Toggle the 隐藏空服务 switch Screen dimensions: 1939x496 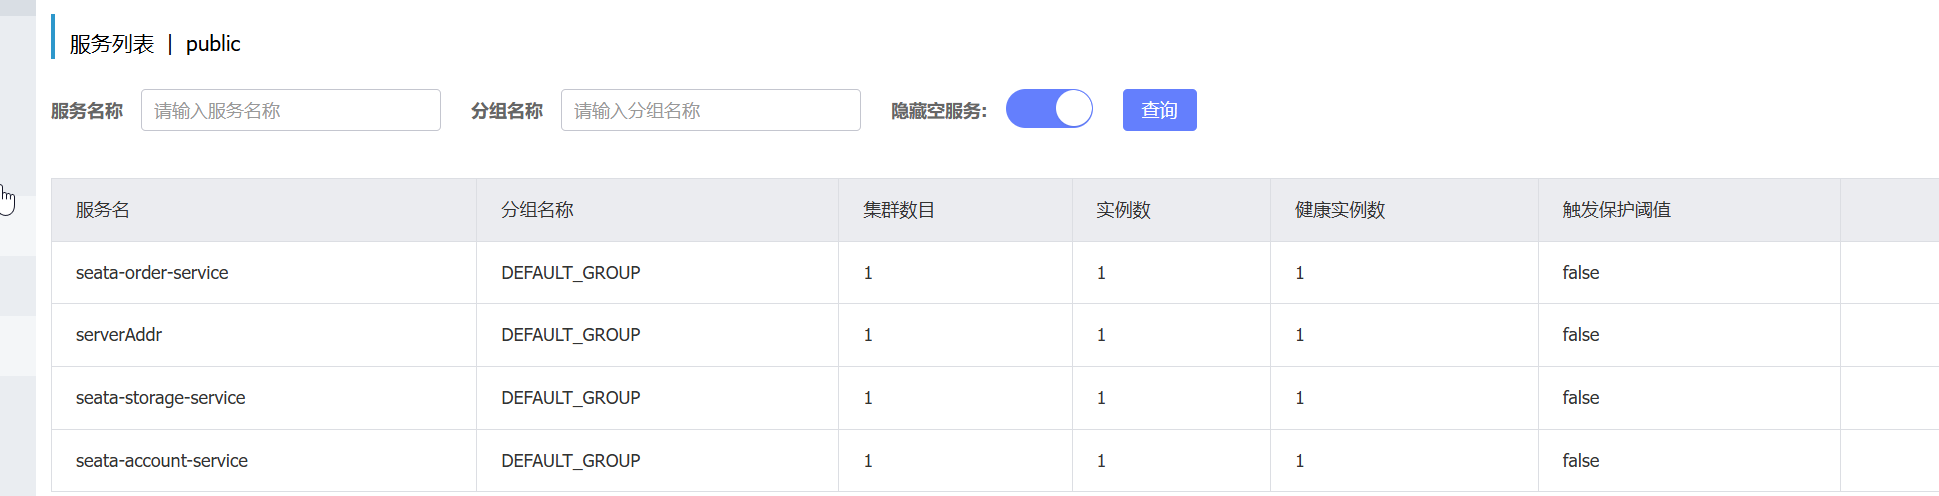pos(1049,108)
